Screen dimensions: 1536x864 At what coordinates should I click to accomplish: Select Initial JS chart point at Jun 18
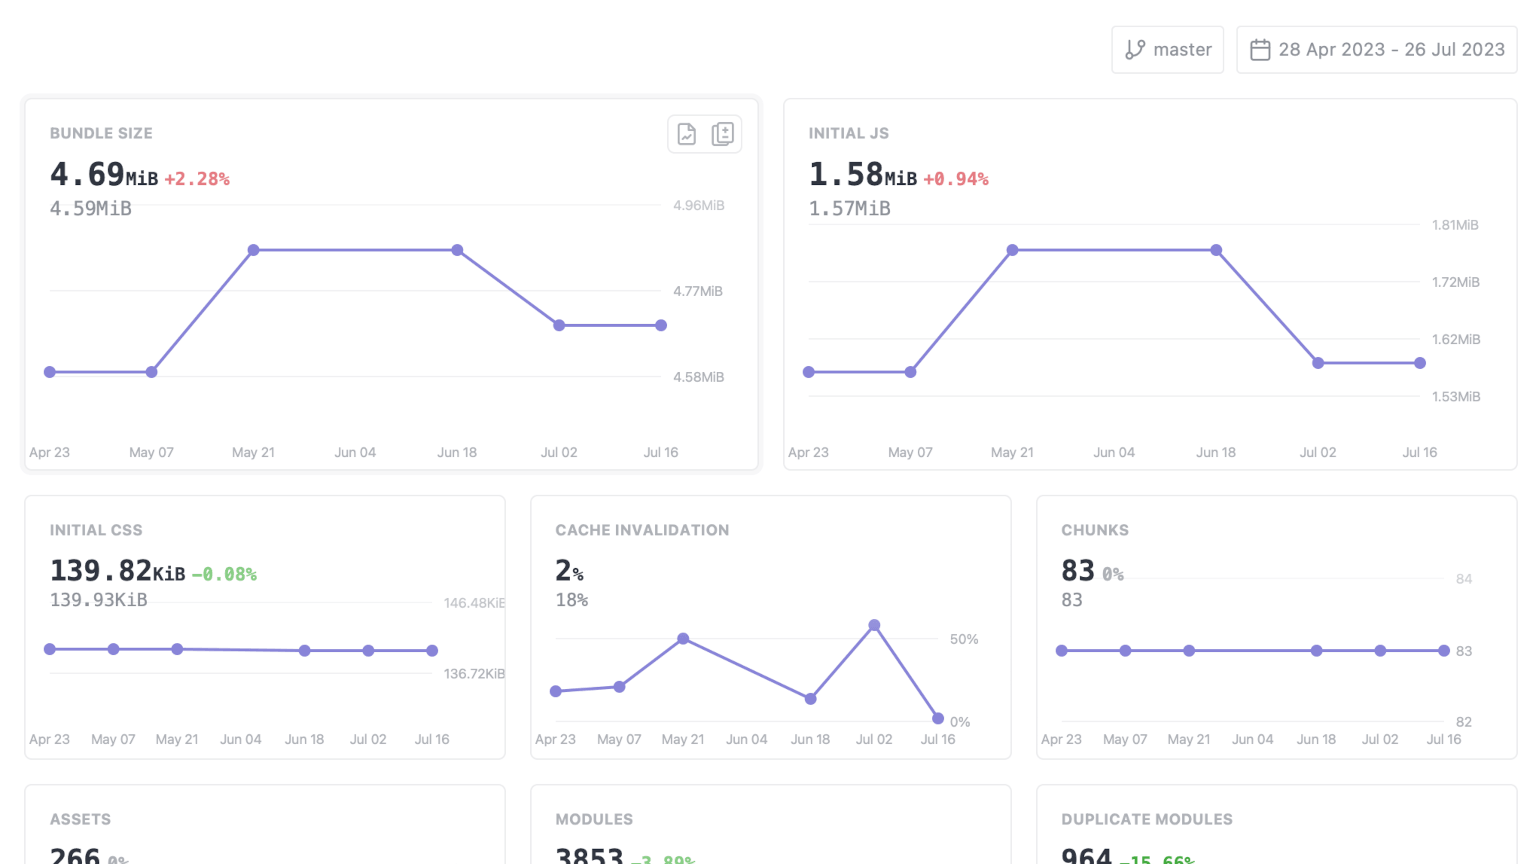click(1216, 250)
